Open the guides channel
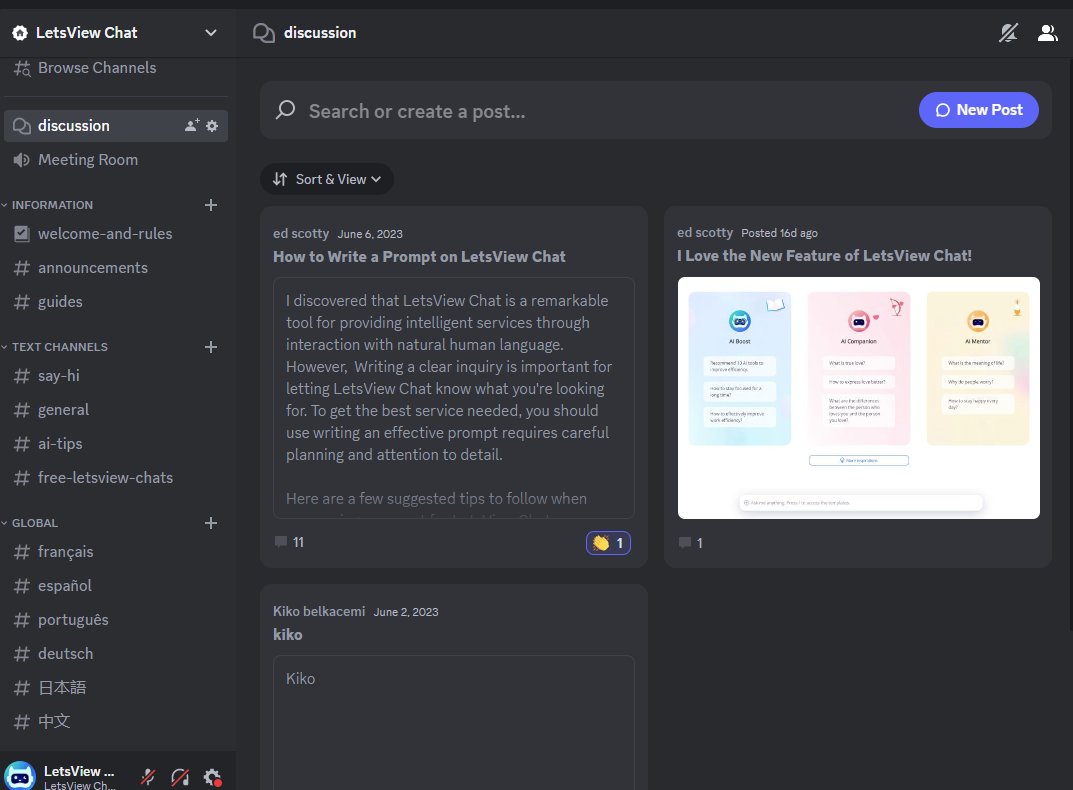Screen dimensions: 1073x790 [x=116, y=302]
